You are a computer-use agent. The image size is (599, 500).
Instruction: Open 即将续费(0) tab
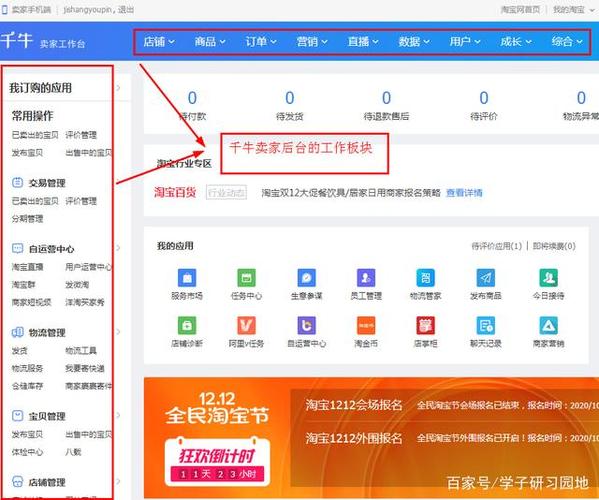click(554, 246)
